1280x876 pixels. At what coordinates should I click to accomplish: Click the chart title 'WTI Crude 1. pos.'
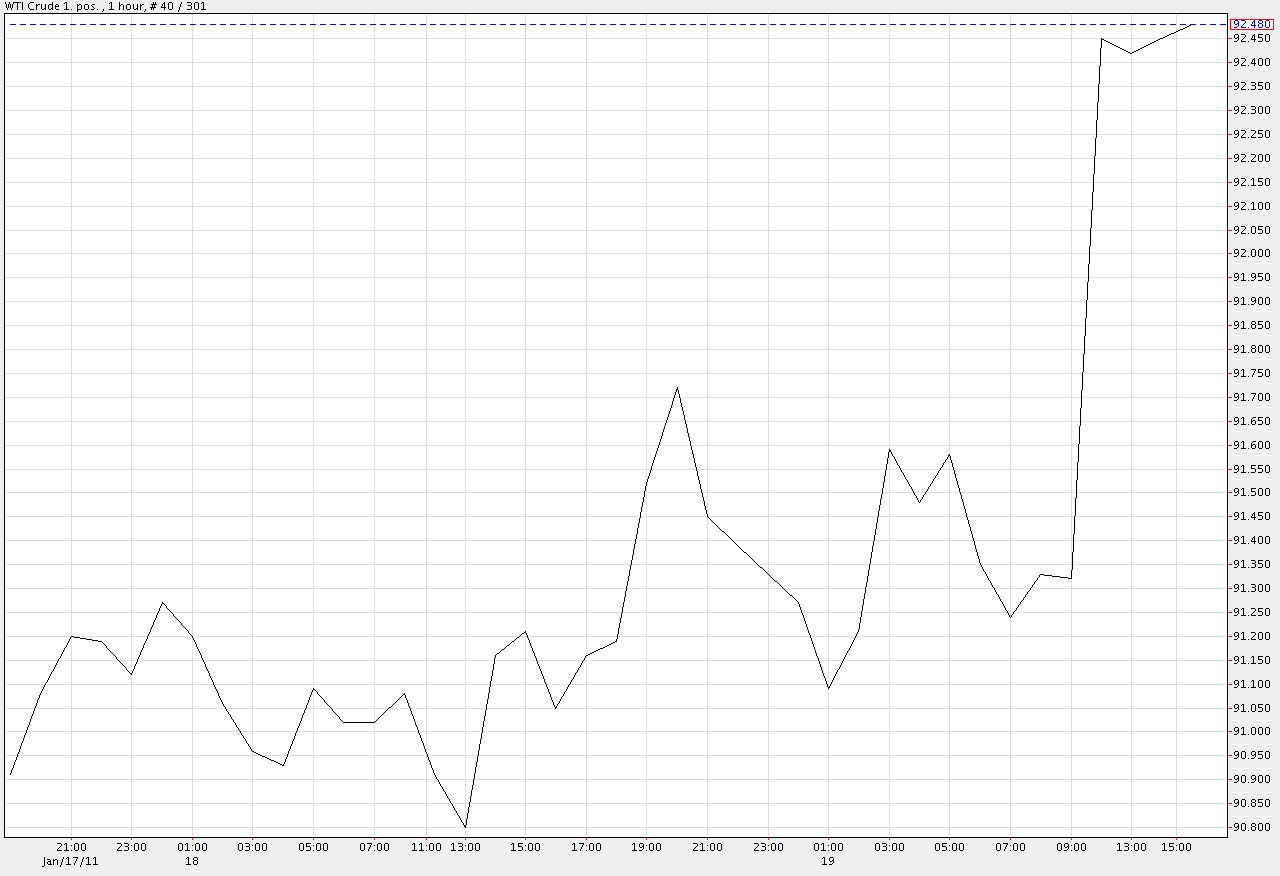pyautogui.click(x=50, y=6)
